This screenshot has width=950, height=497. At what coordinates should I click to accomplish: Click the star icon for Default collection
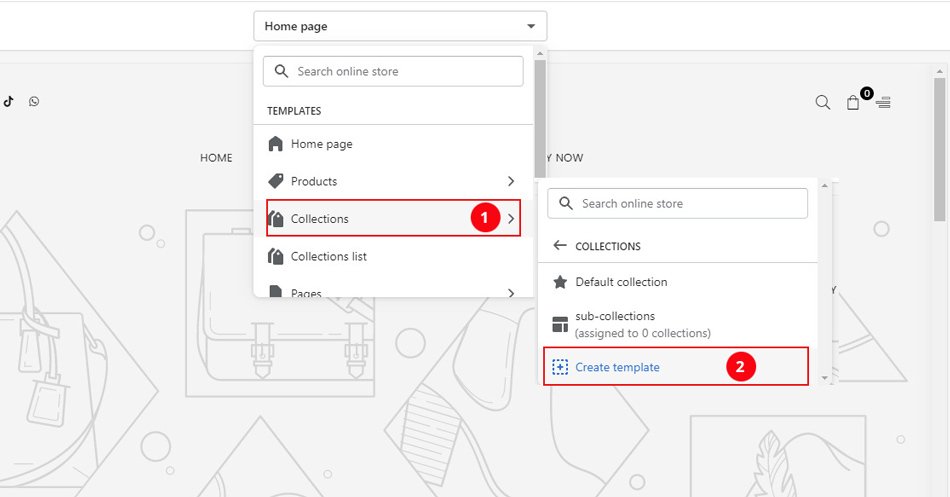(560, 282)
